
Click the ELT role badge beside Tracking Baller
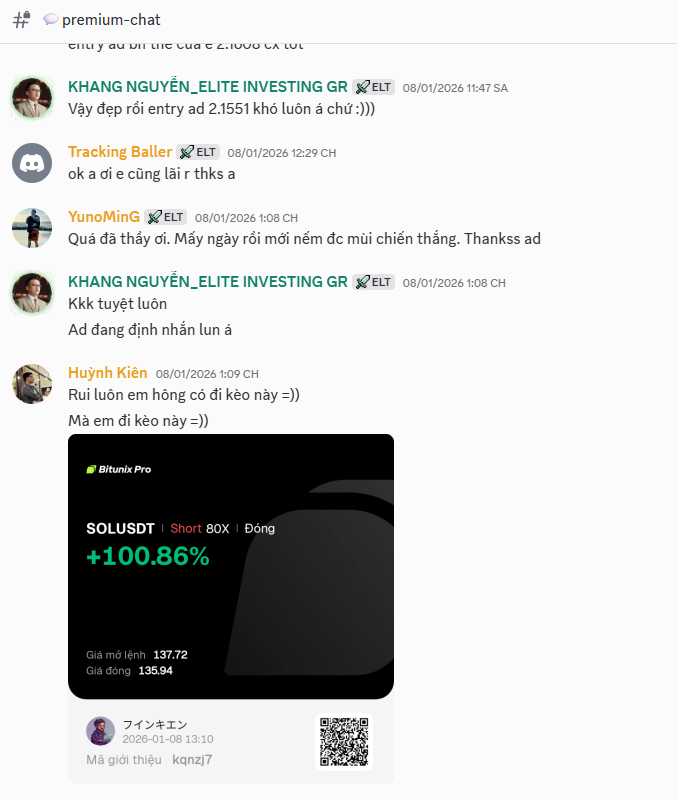coord(198,152)
